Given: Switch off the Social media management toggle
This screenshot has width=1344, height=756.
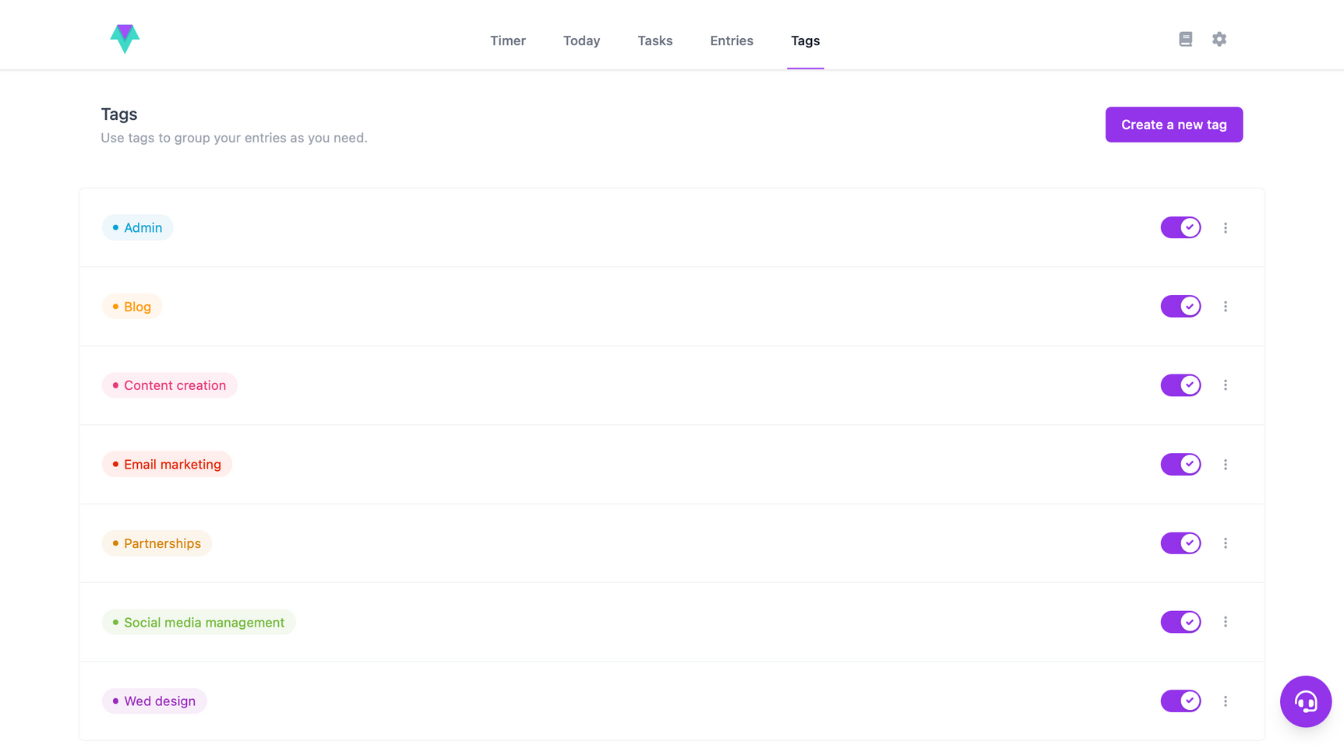Looking at the screenshot, I should [x=1180, y=622].
